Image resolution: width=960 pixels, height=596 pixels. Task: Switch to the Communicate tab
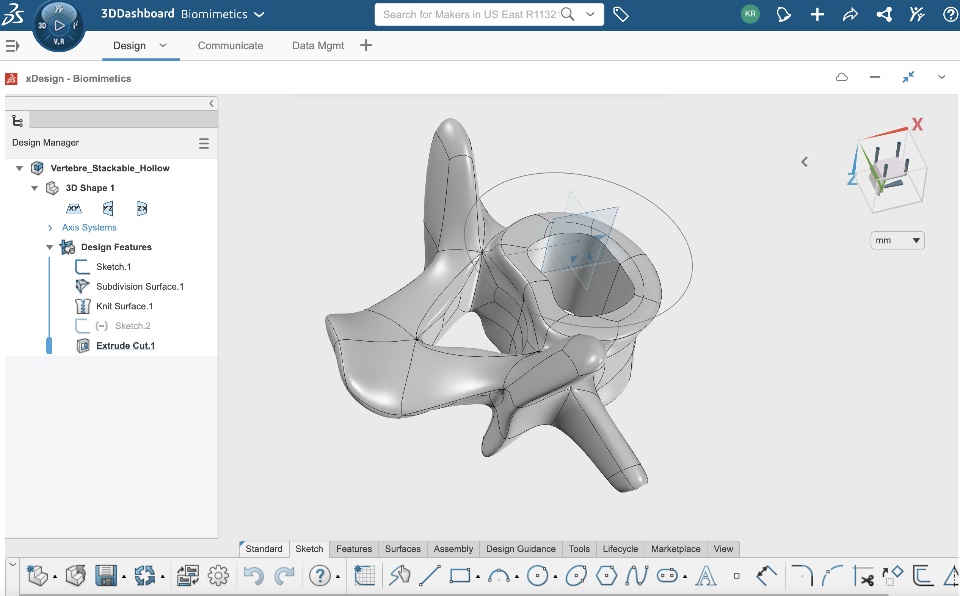tap(230, 45)
